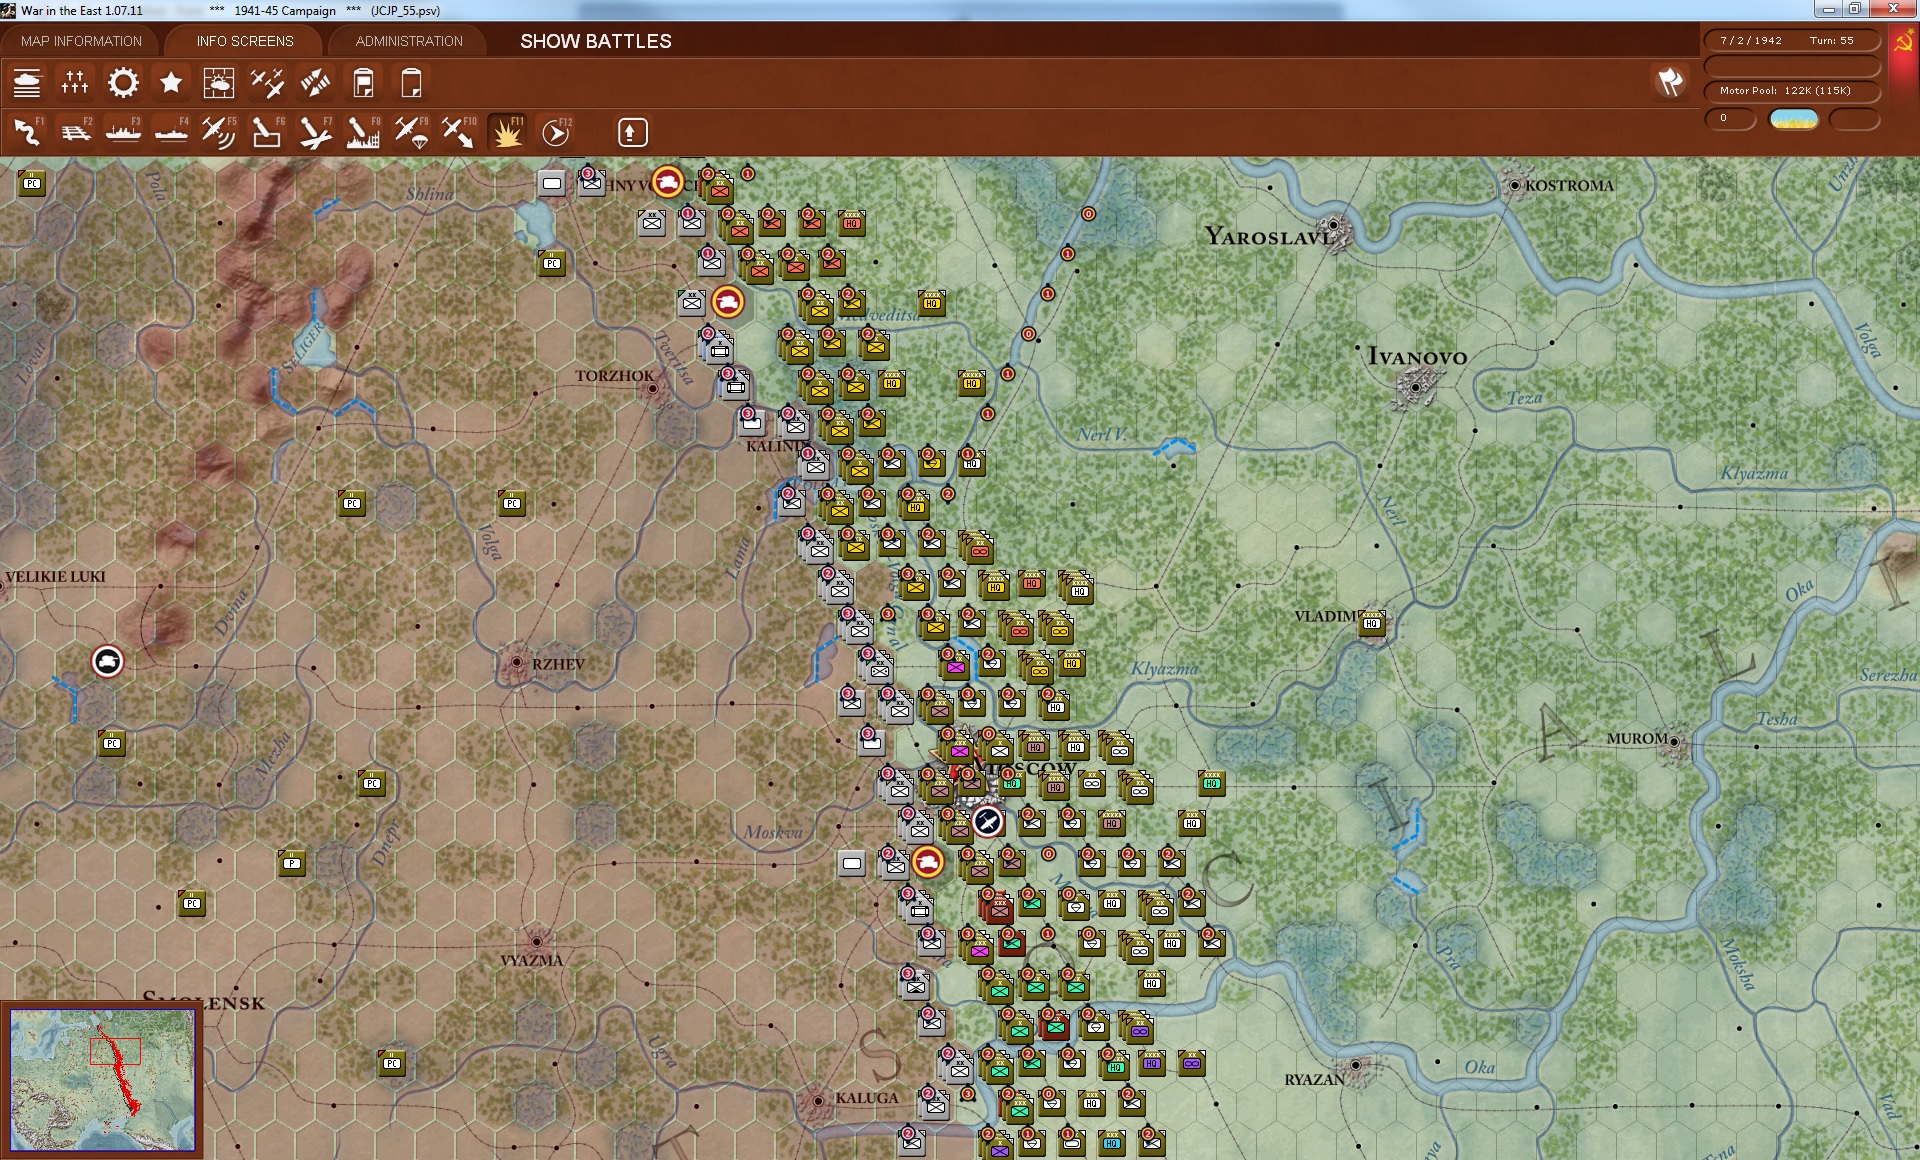The height and width of the screenshot is (1160, 1920).
Task: Switch to the Map Information tab
Action: 81,41
